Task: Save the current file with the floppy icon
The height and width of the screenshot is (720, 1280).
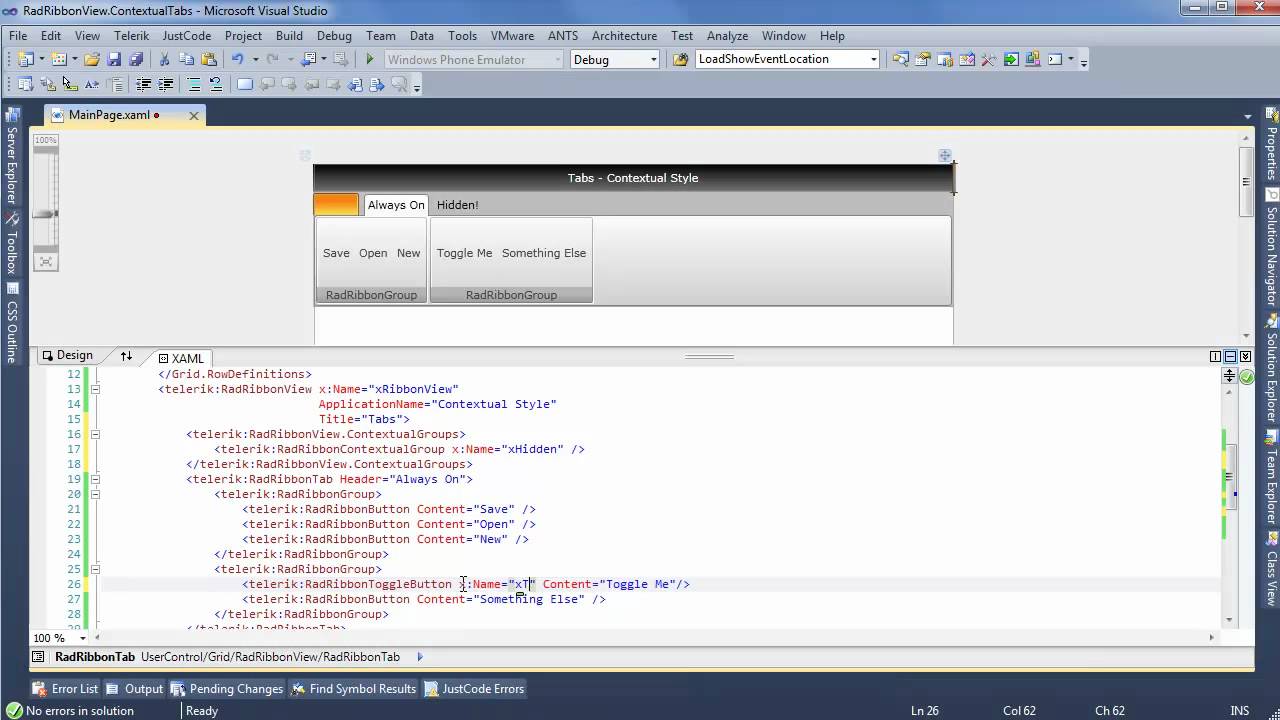Action: tap(114, 59)
